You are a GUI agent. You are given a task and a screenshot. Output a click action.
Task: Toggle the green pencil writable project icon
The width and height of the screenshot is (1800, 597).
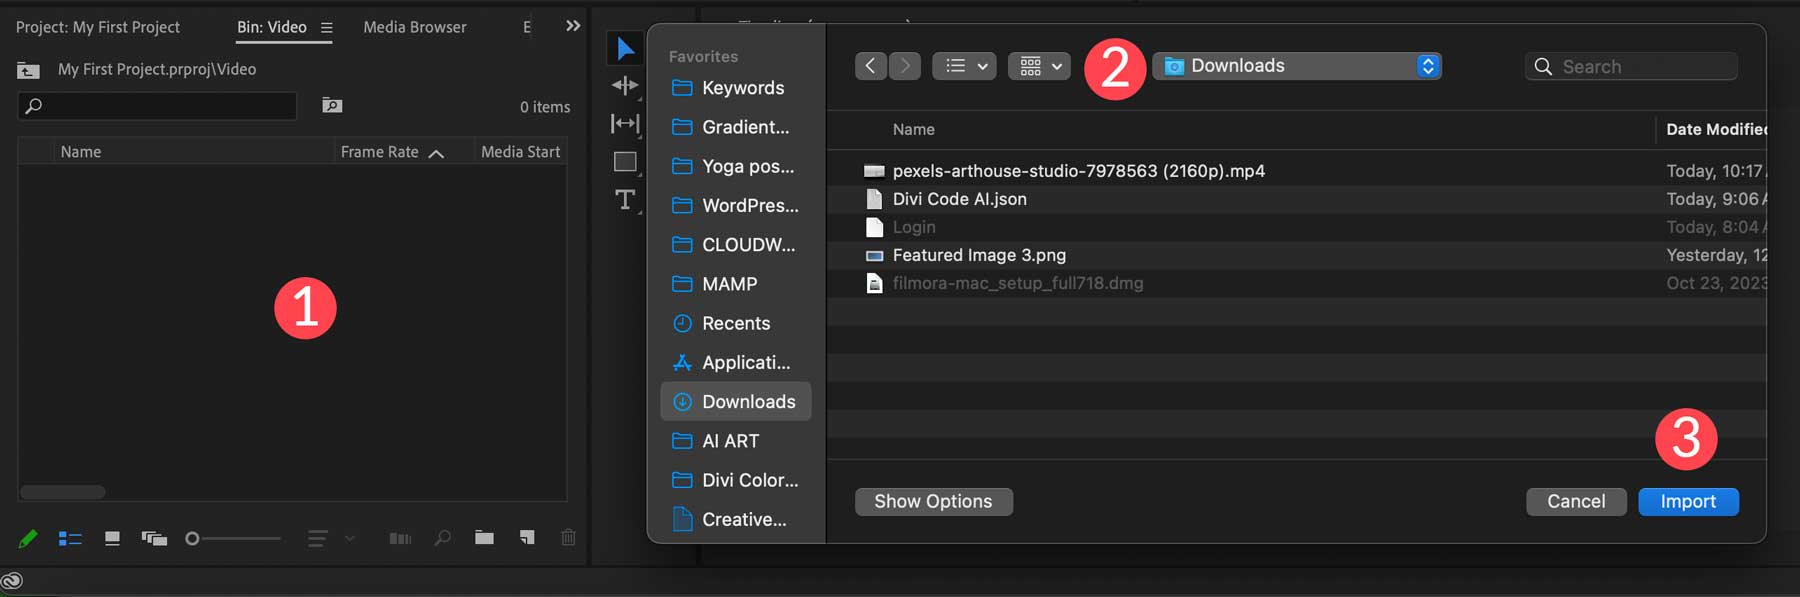point(28,538)
